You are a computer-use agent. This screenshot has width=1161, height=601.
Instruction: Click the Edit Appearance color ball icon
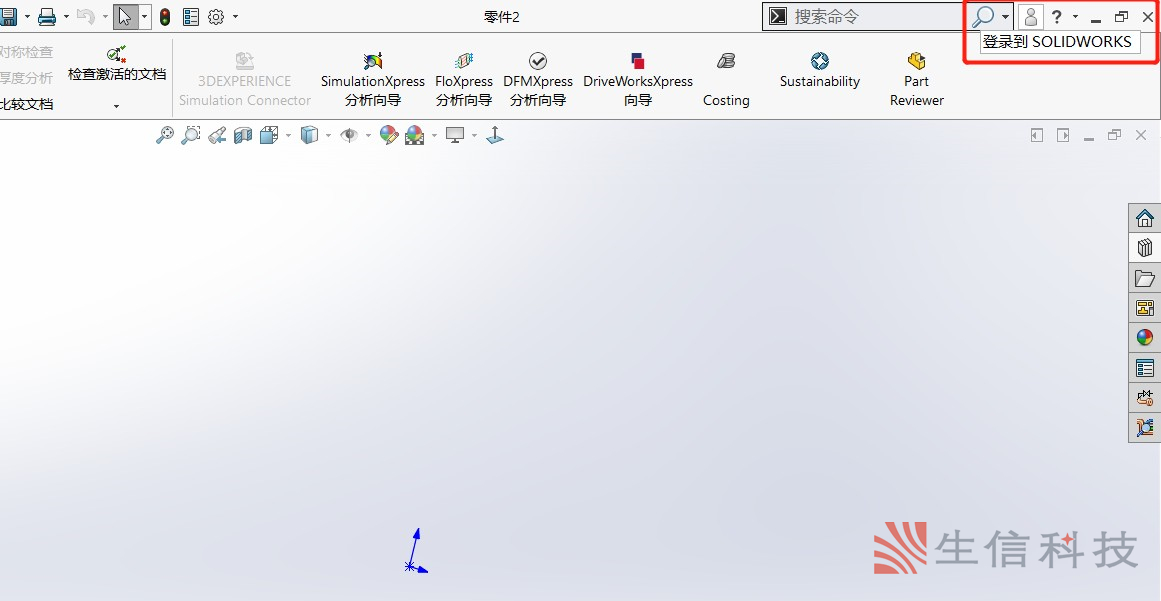coord(389,135)
